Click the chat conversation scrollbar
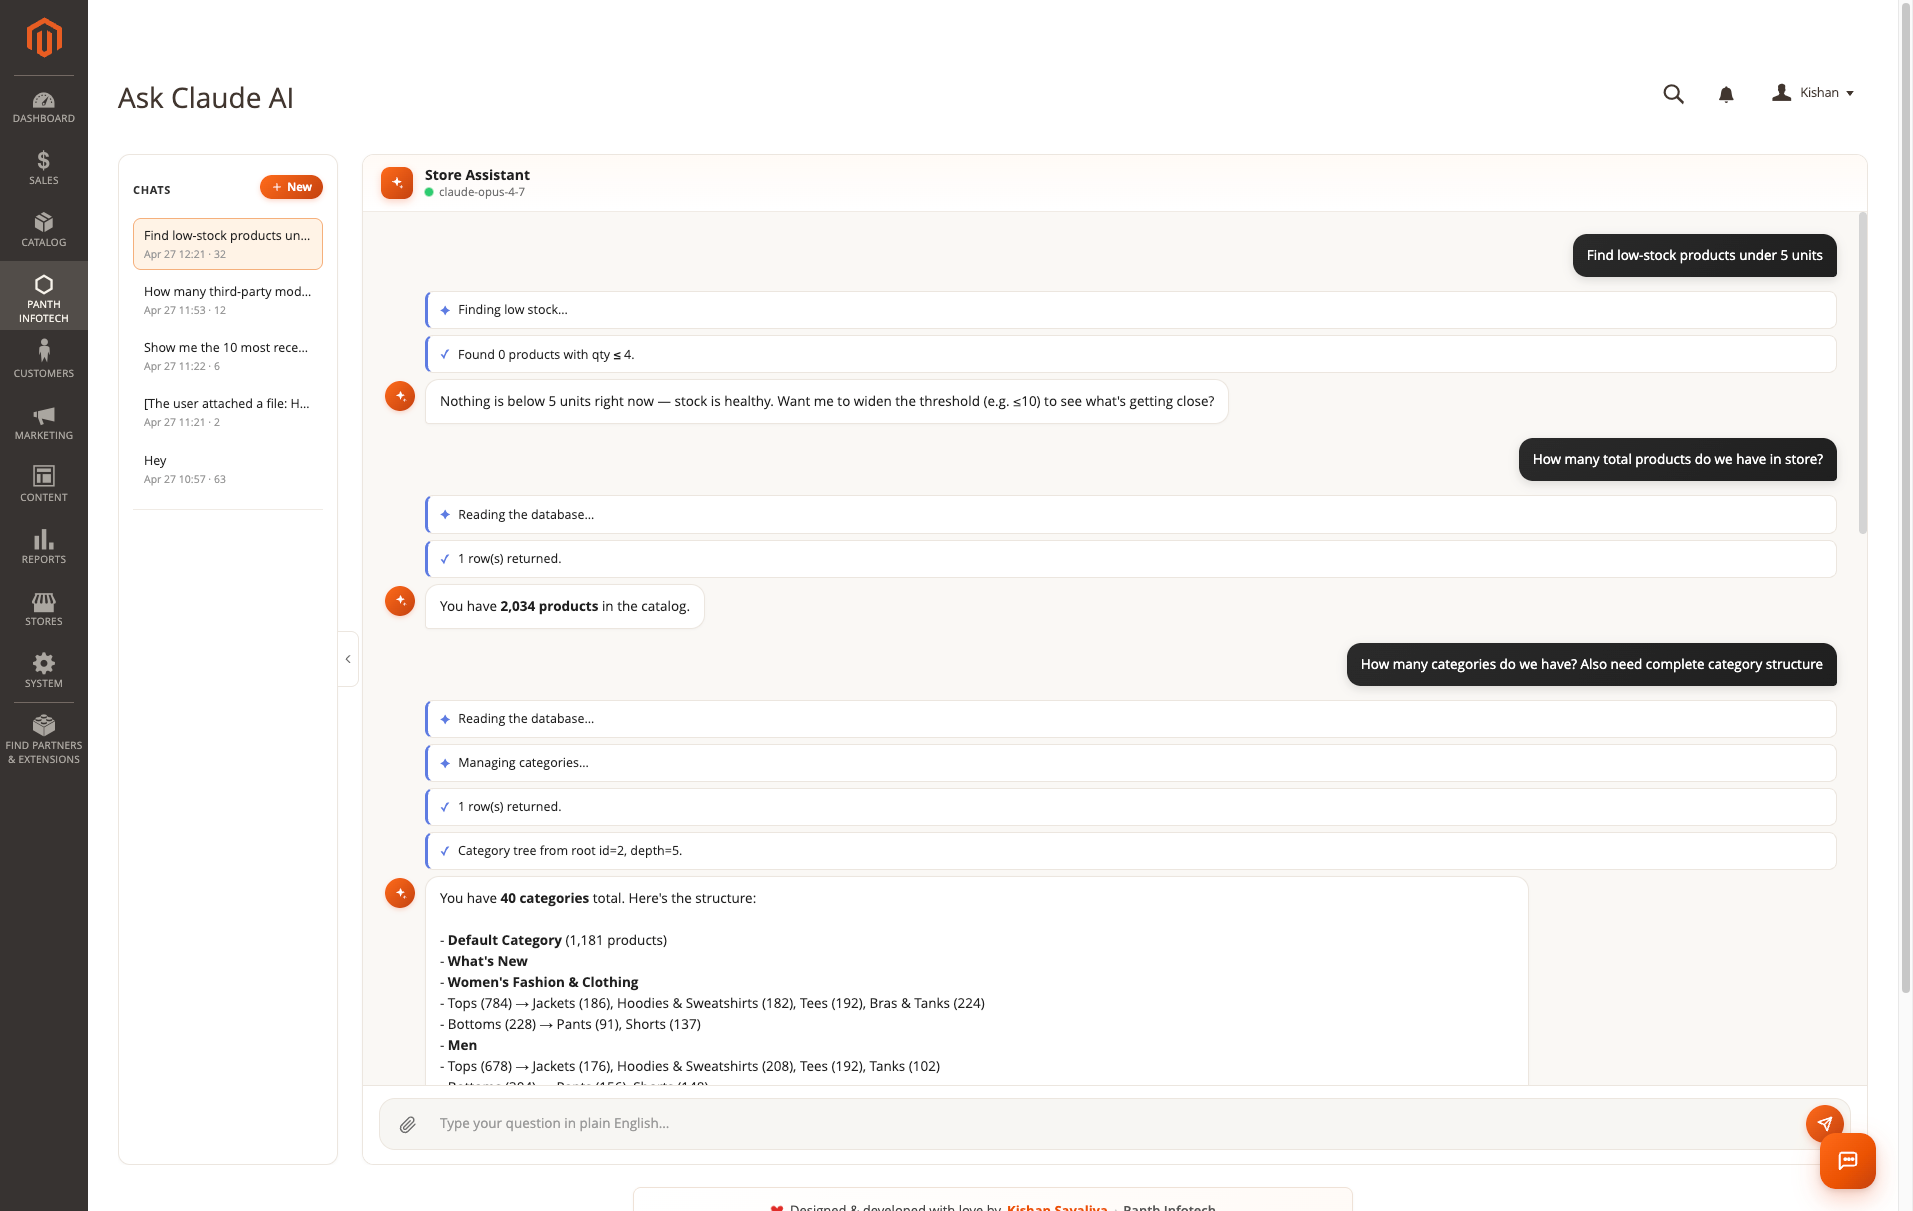Viewport: 1913px width, 1211px height. pos(1862,372)
